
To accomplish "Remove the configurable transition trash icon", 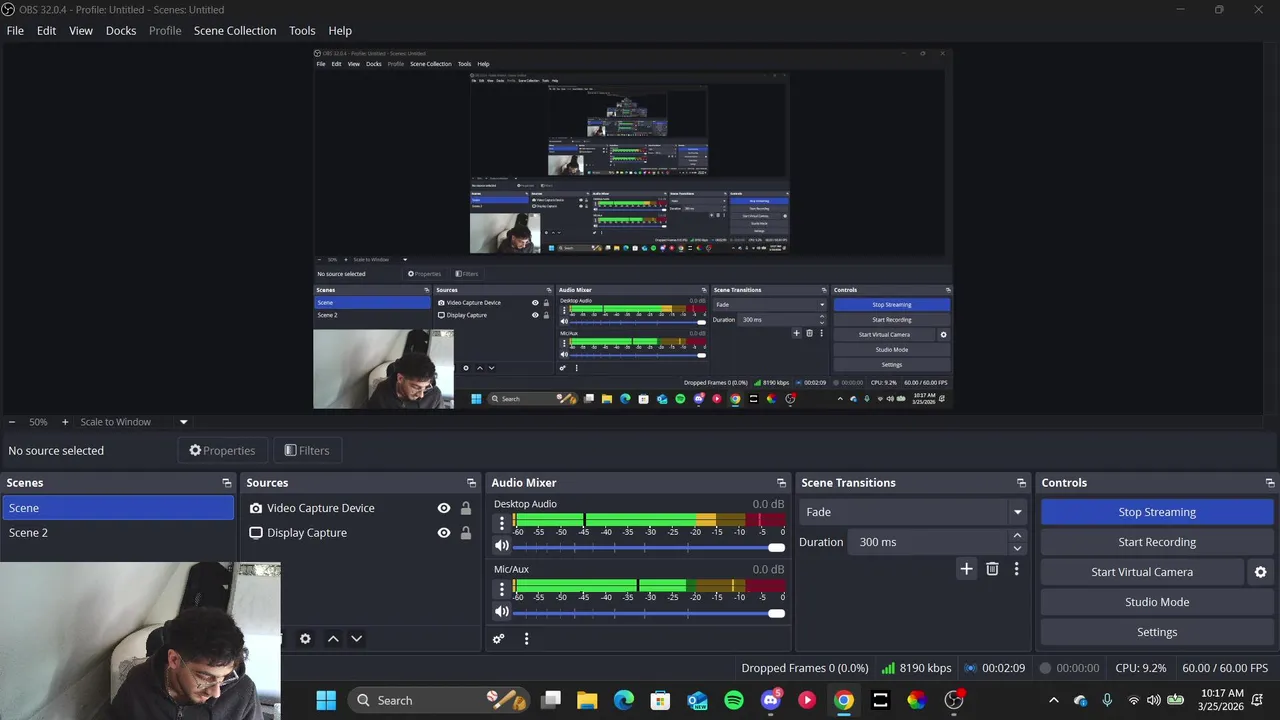I will [992, 569].
